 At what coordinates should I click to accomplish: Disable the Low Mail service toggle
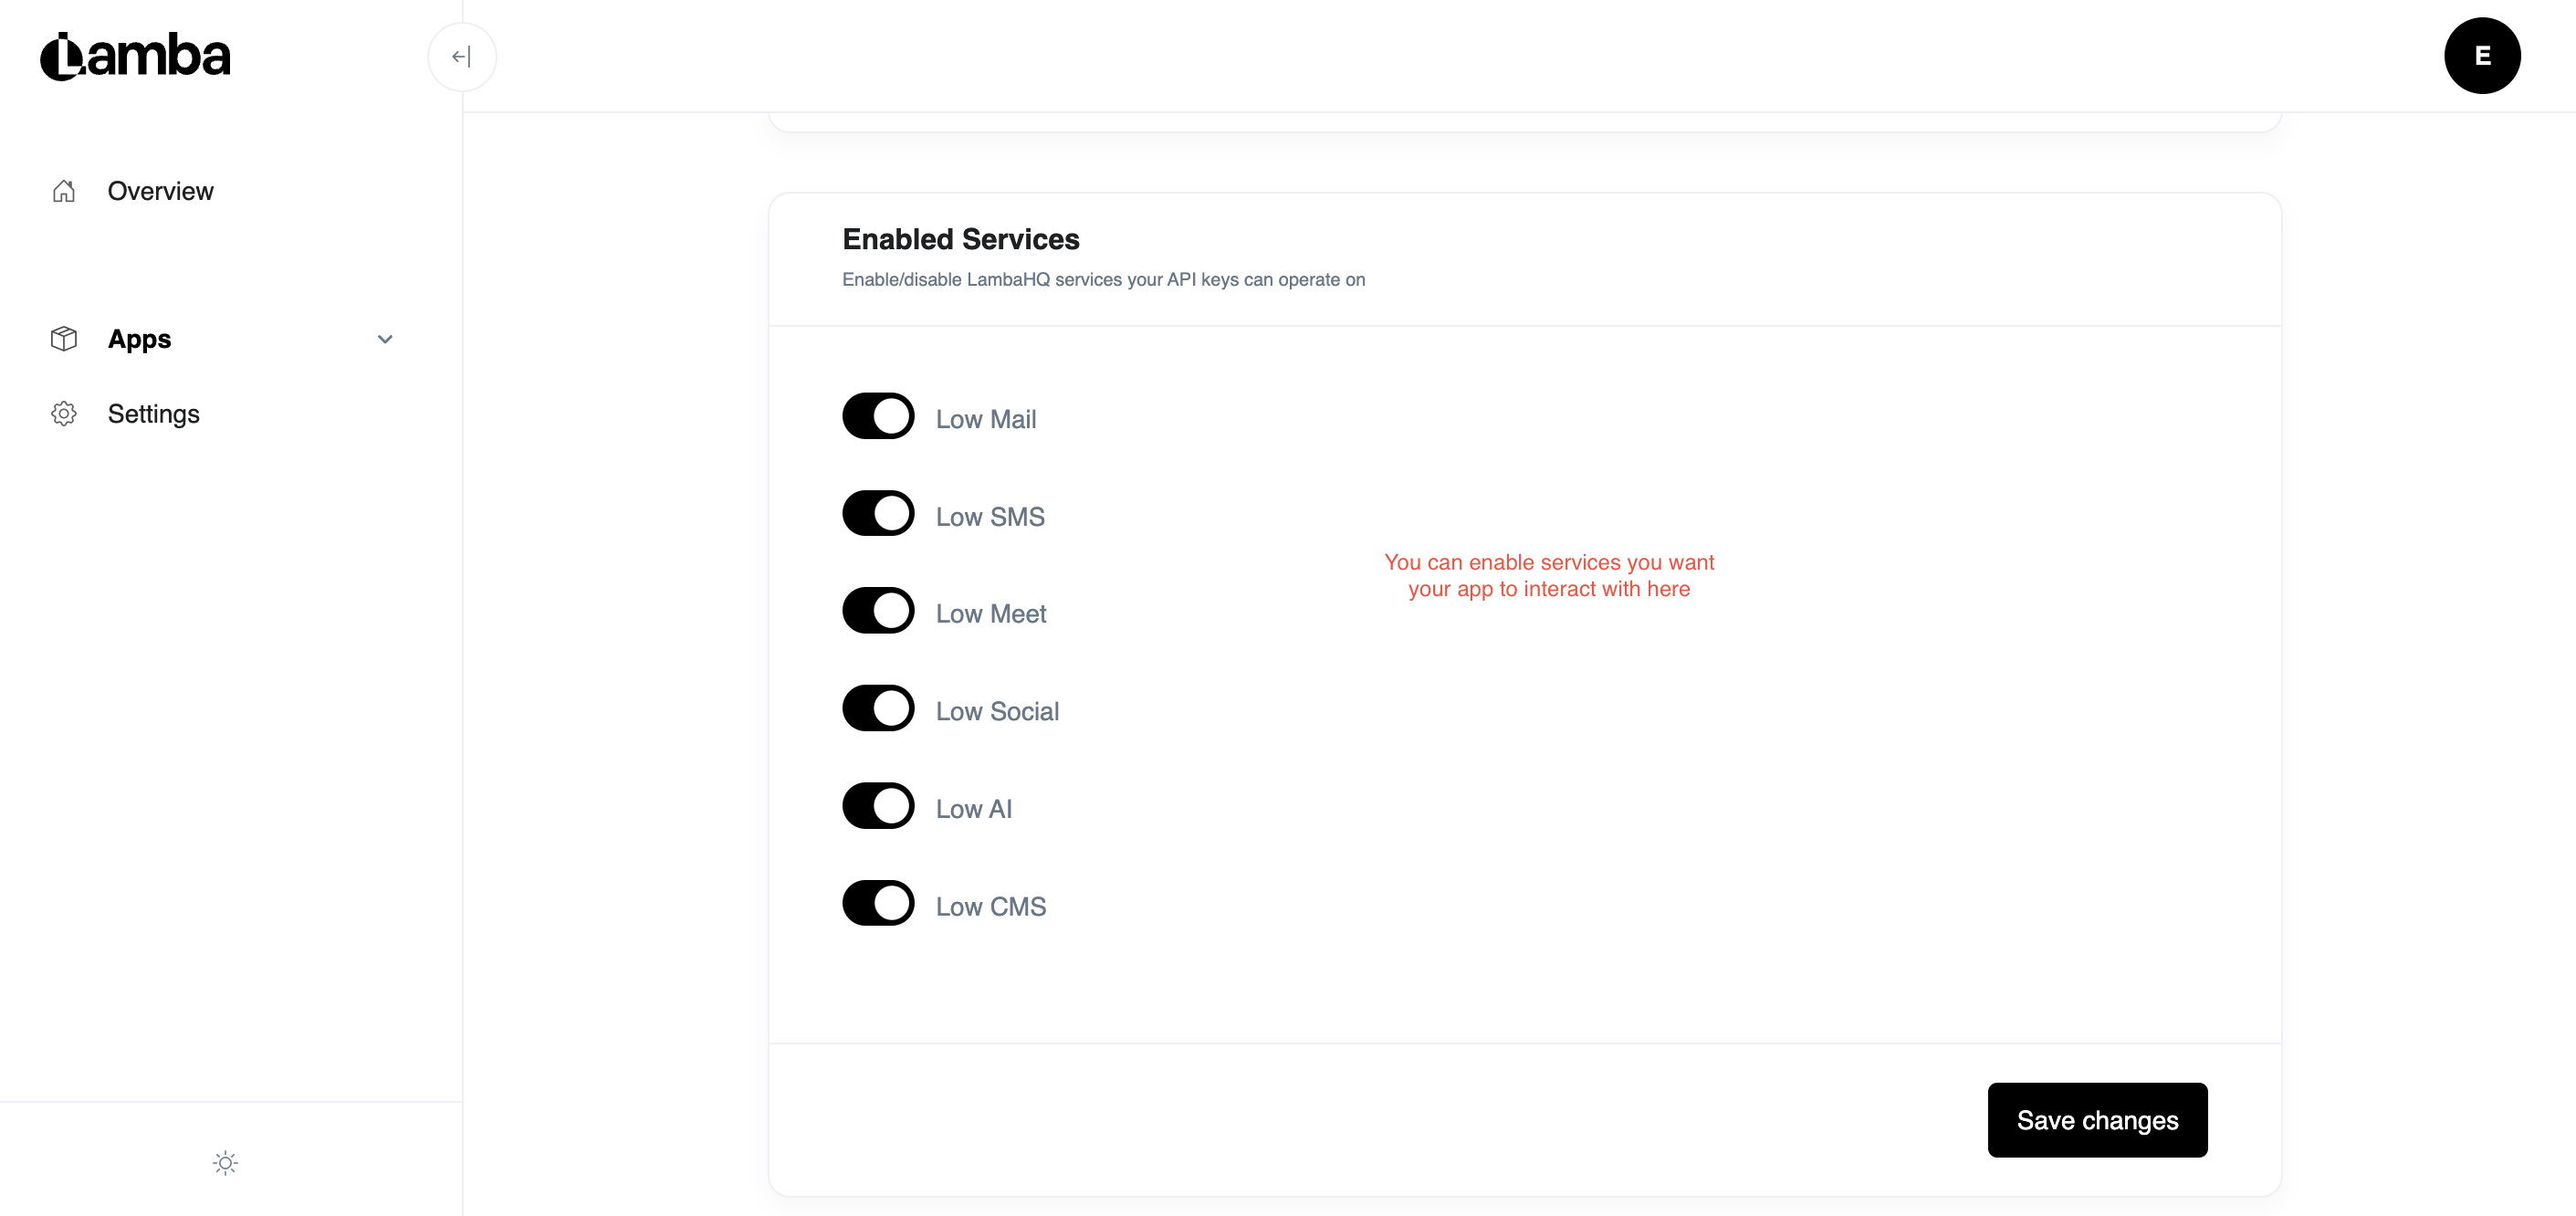[878, 416]
